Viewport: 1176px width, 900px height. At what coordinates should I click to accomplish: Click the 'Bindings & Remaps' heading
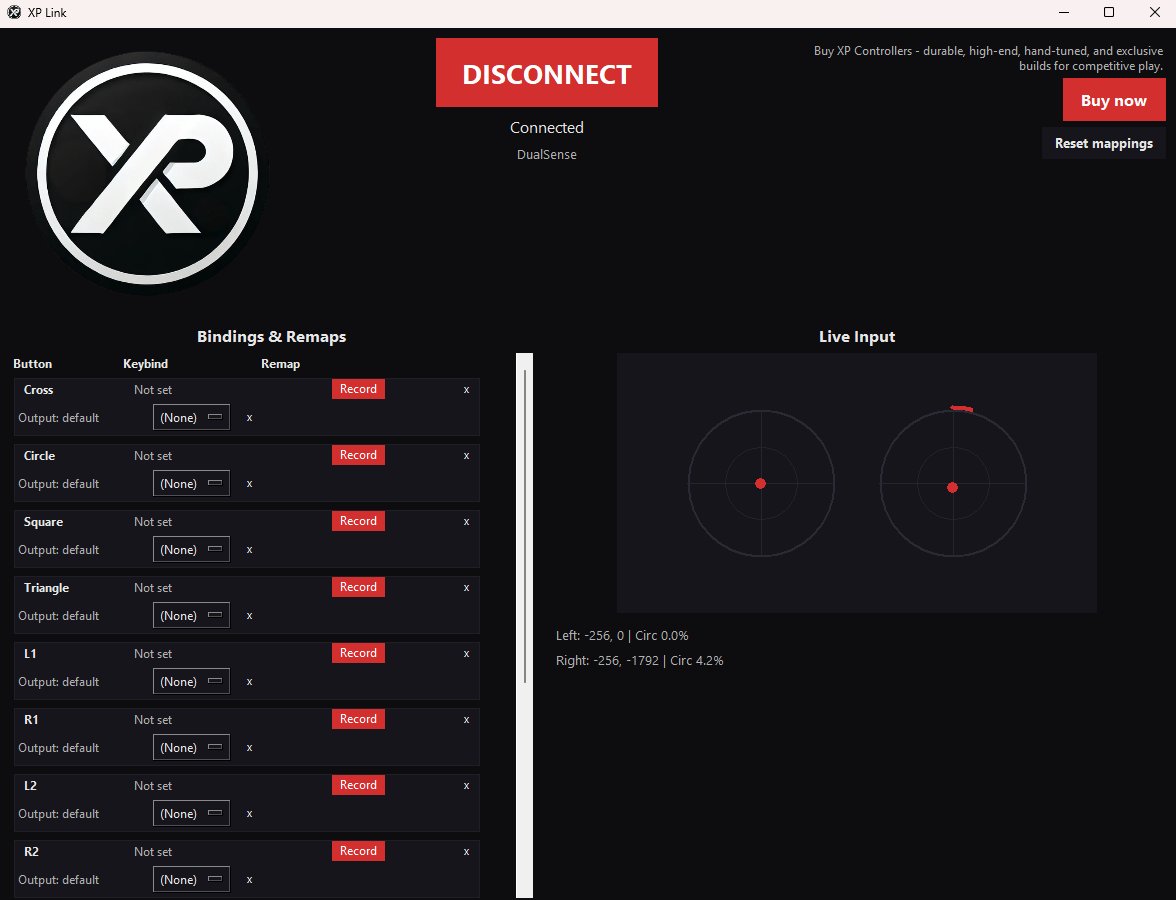(272, 337)
